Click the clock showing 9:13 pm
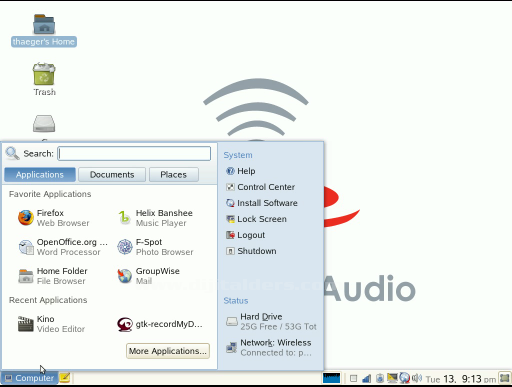Image resolution: width=512 pixels, height=387 pixels. click(461, 379)
